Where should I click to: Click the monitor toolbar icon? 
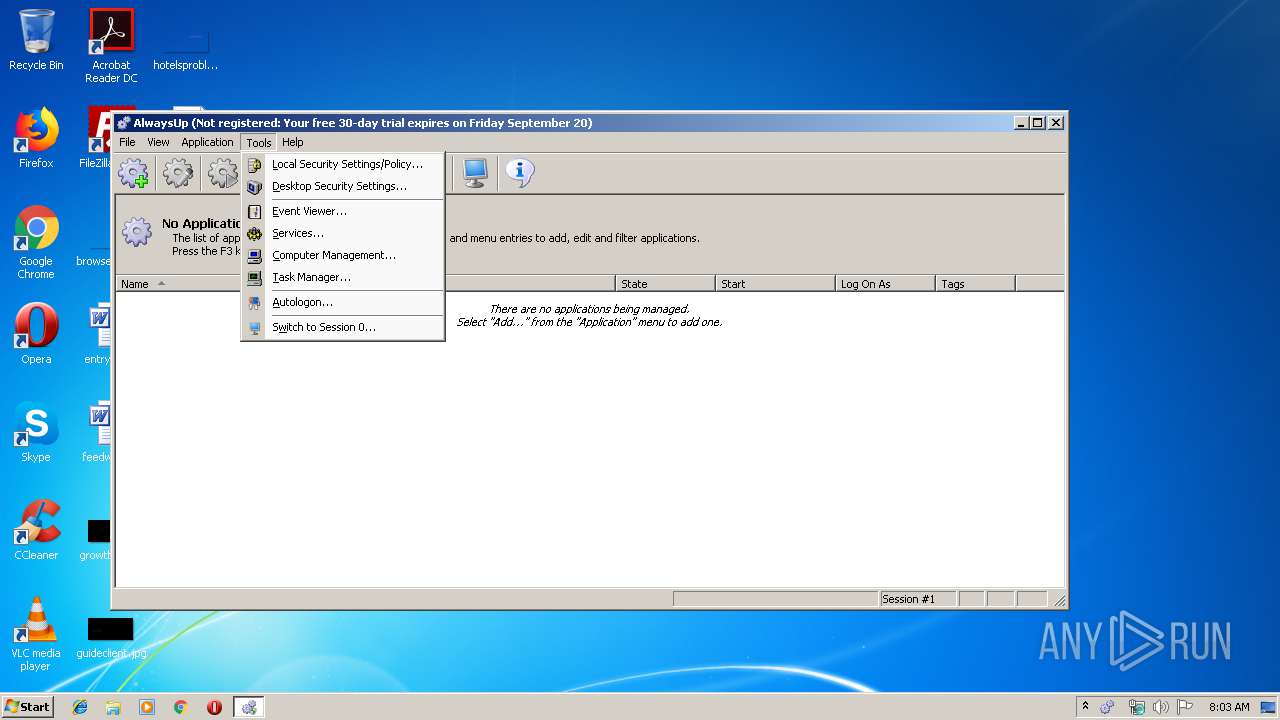[x=475, y=173]
